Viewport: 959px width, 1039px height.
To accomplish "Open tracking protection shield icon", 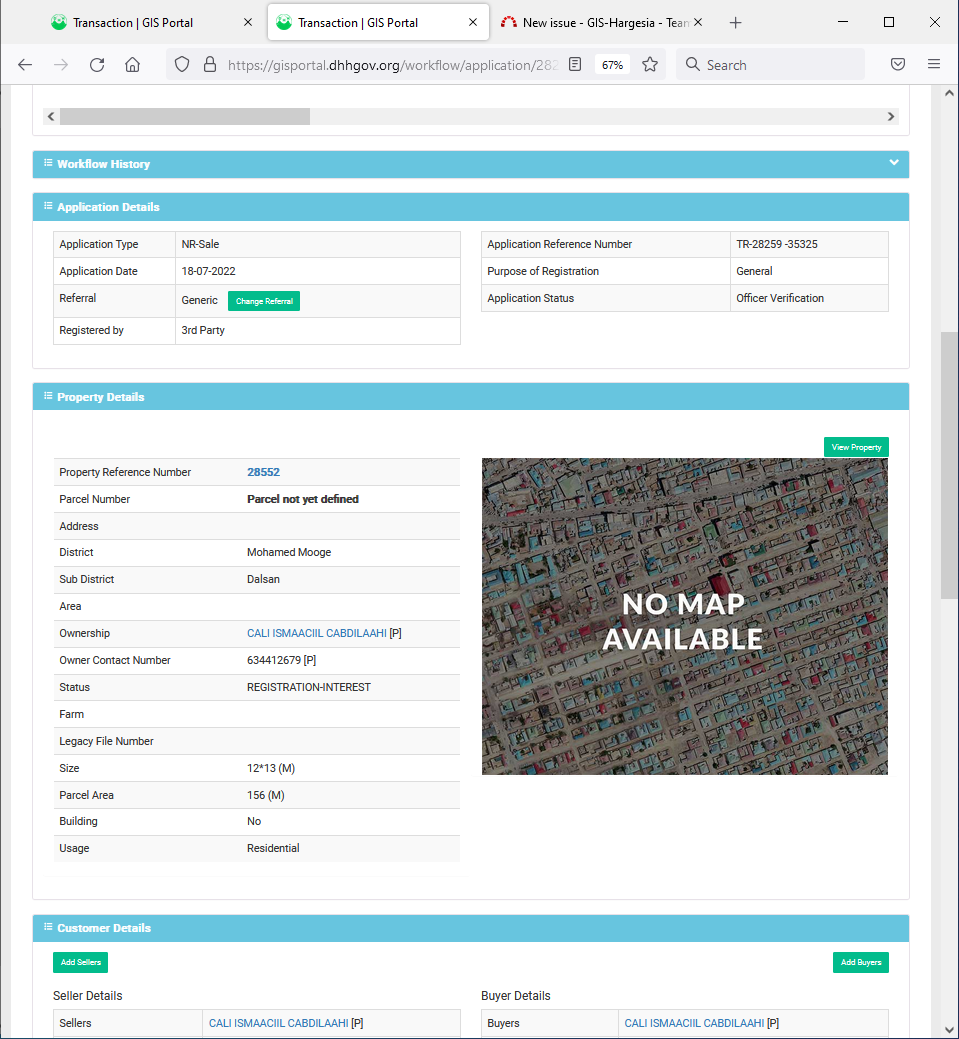I will point(182,64).
